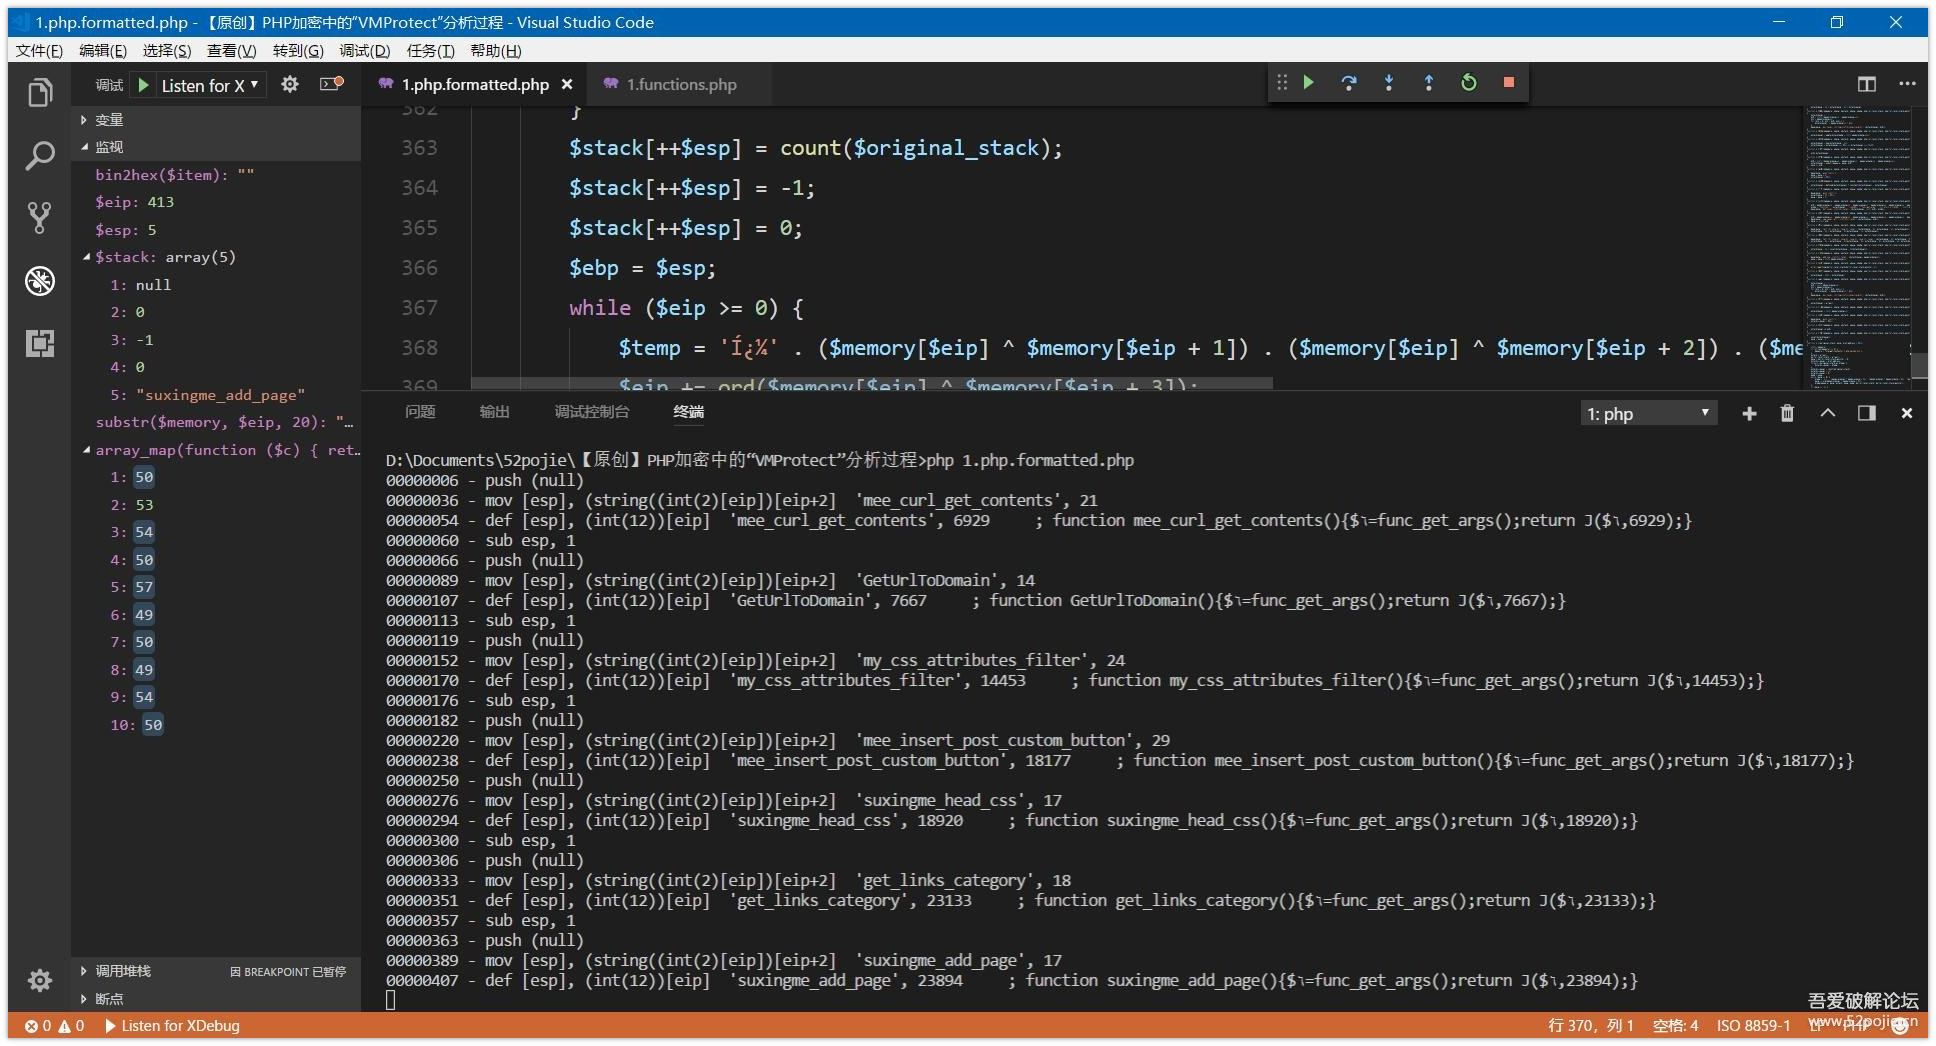Open the 调试(D) menu

(365, 51)
